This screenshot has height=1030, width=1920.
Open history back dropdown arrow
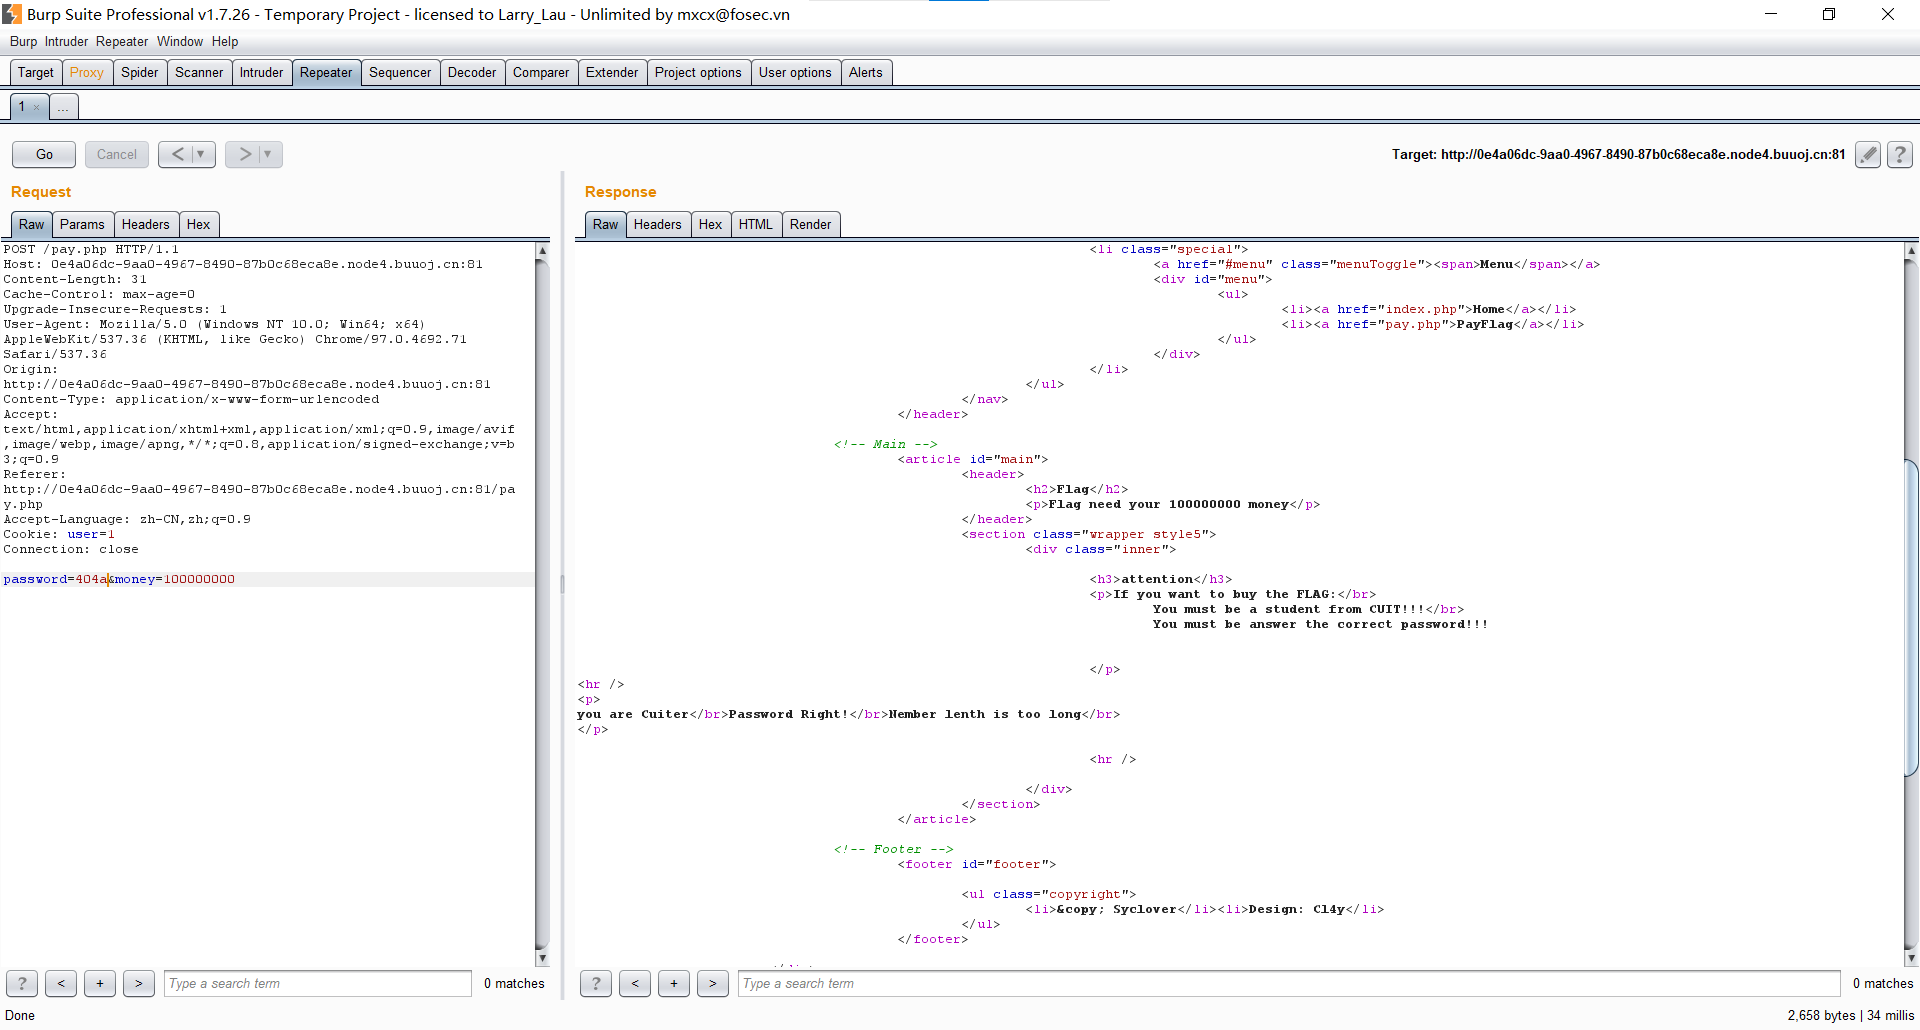tap(201, 154)
